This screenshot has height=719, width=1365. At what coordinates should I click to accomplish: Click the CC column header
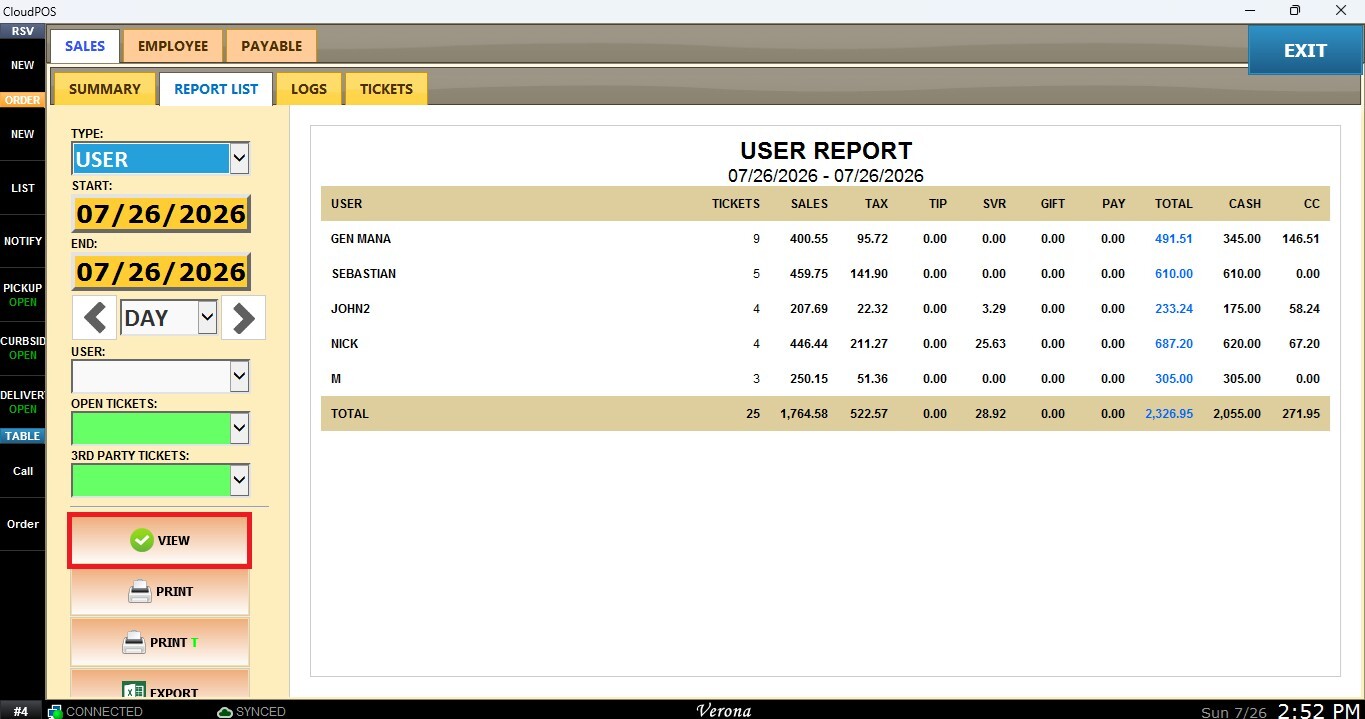pyautogui.click(x=1312, y=204)
